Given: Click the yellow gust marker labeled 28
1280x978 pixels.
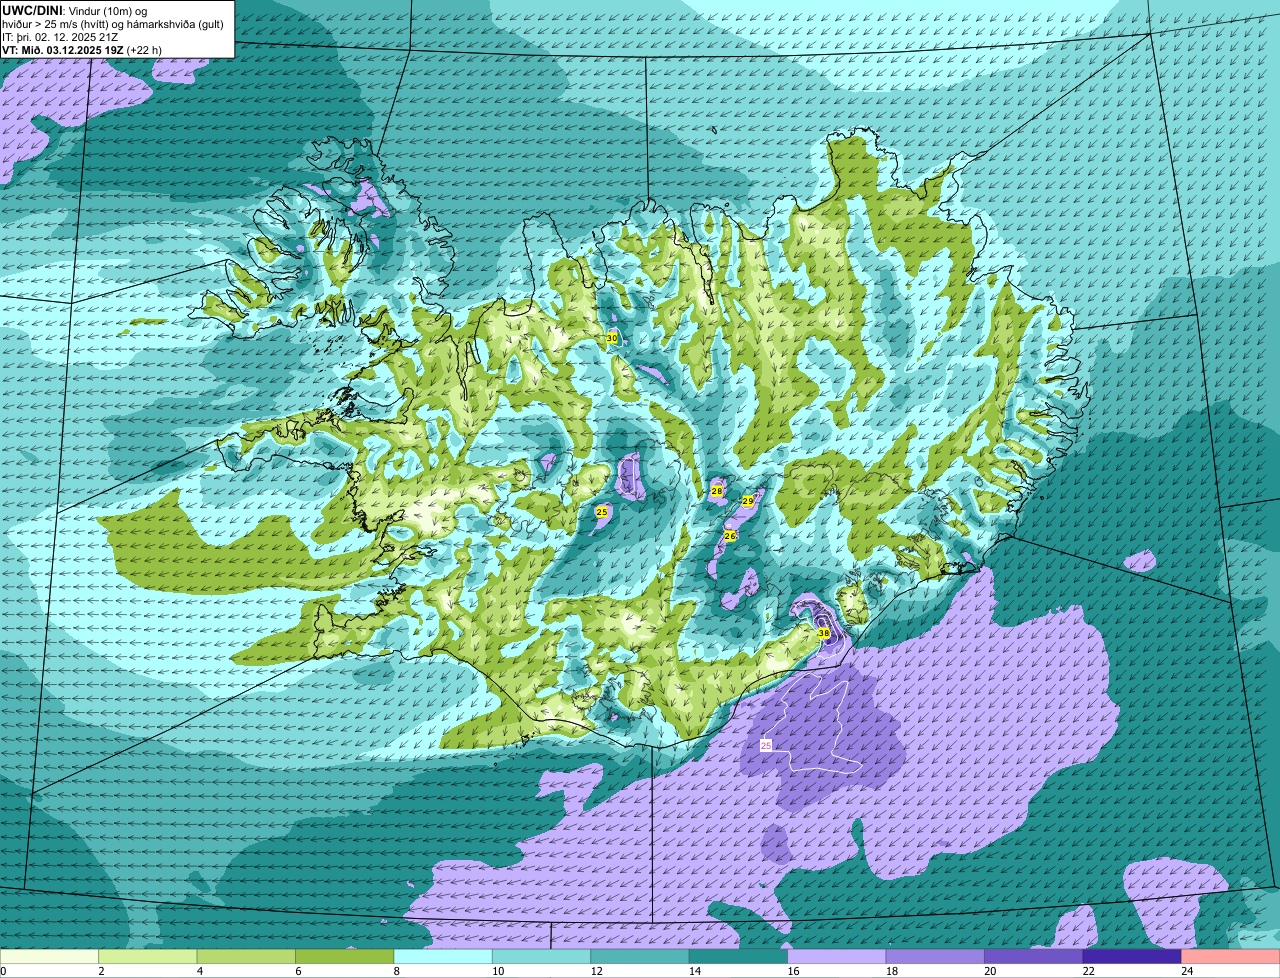Looking at the screenshot, I should pos(717,491).
